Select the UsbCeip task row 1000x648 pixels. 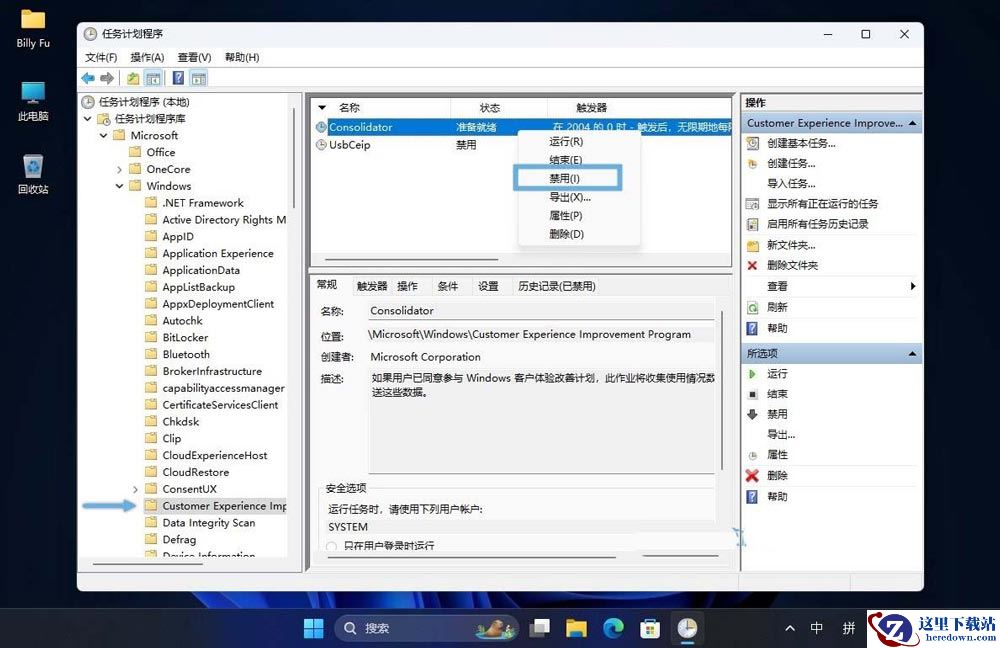[x=520, y=145]
